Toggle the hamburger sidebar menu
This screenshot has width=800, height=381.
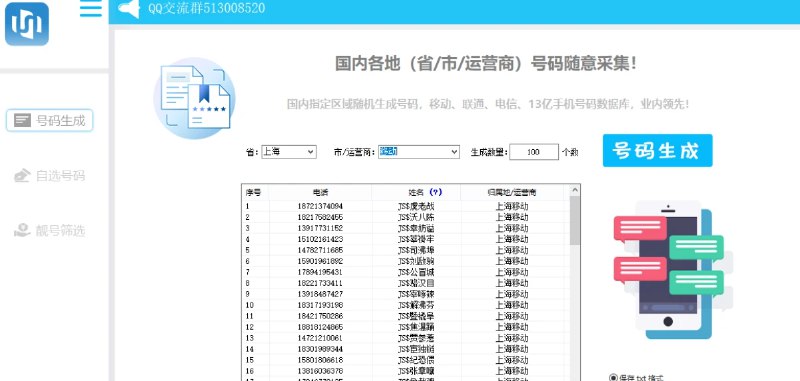click(x=91, y=9)
